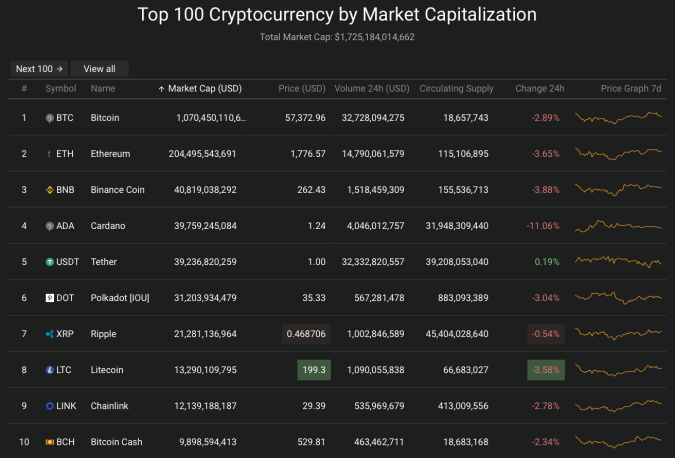
Task: Click the USDT symbol text
Action: pos(68,262)
